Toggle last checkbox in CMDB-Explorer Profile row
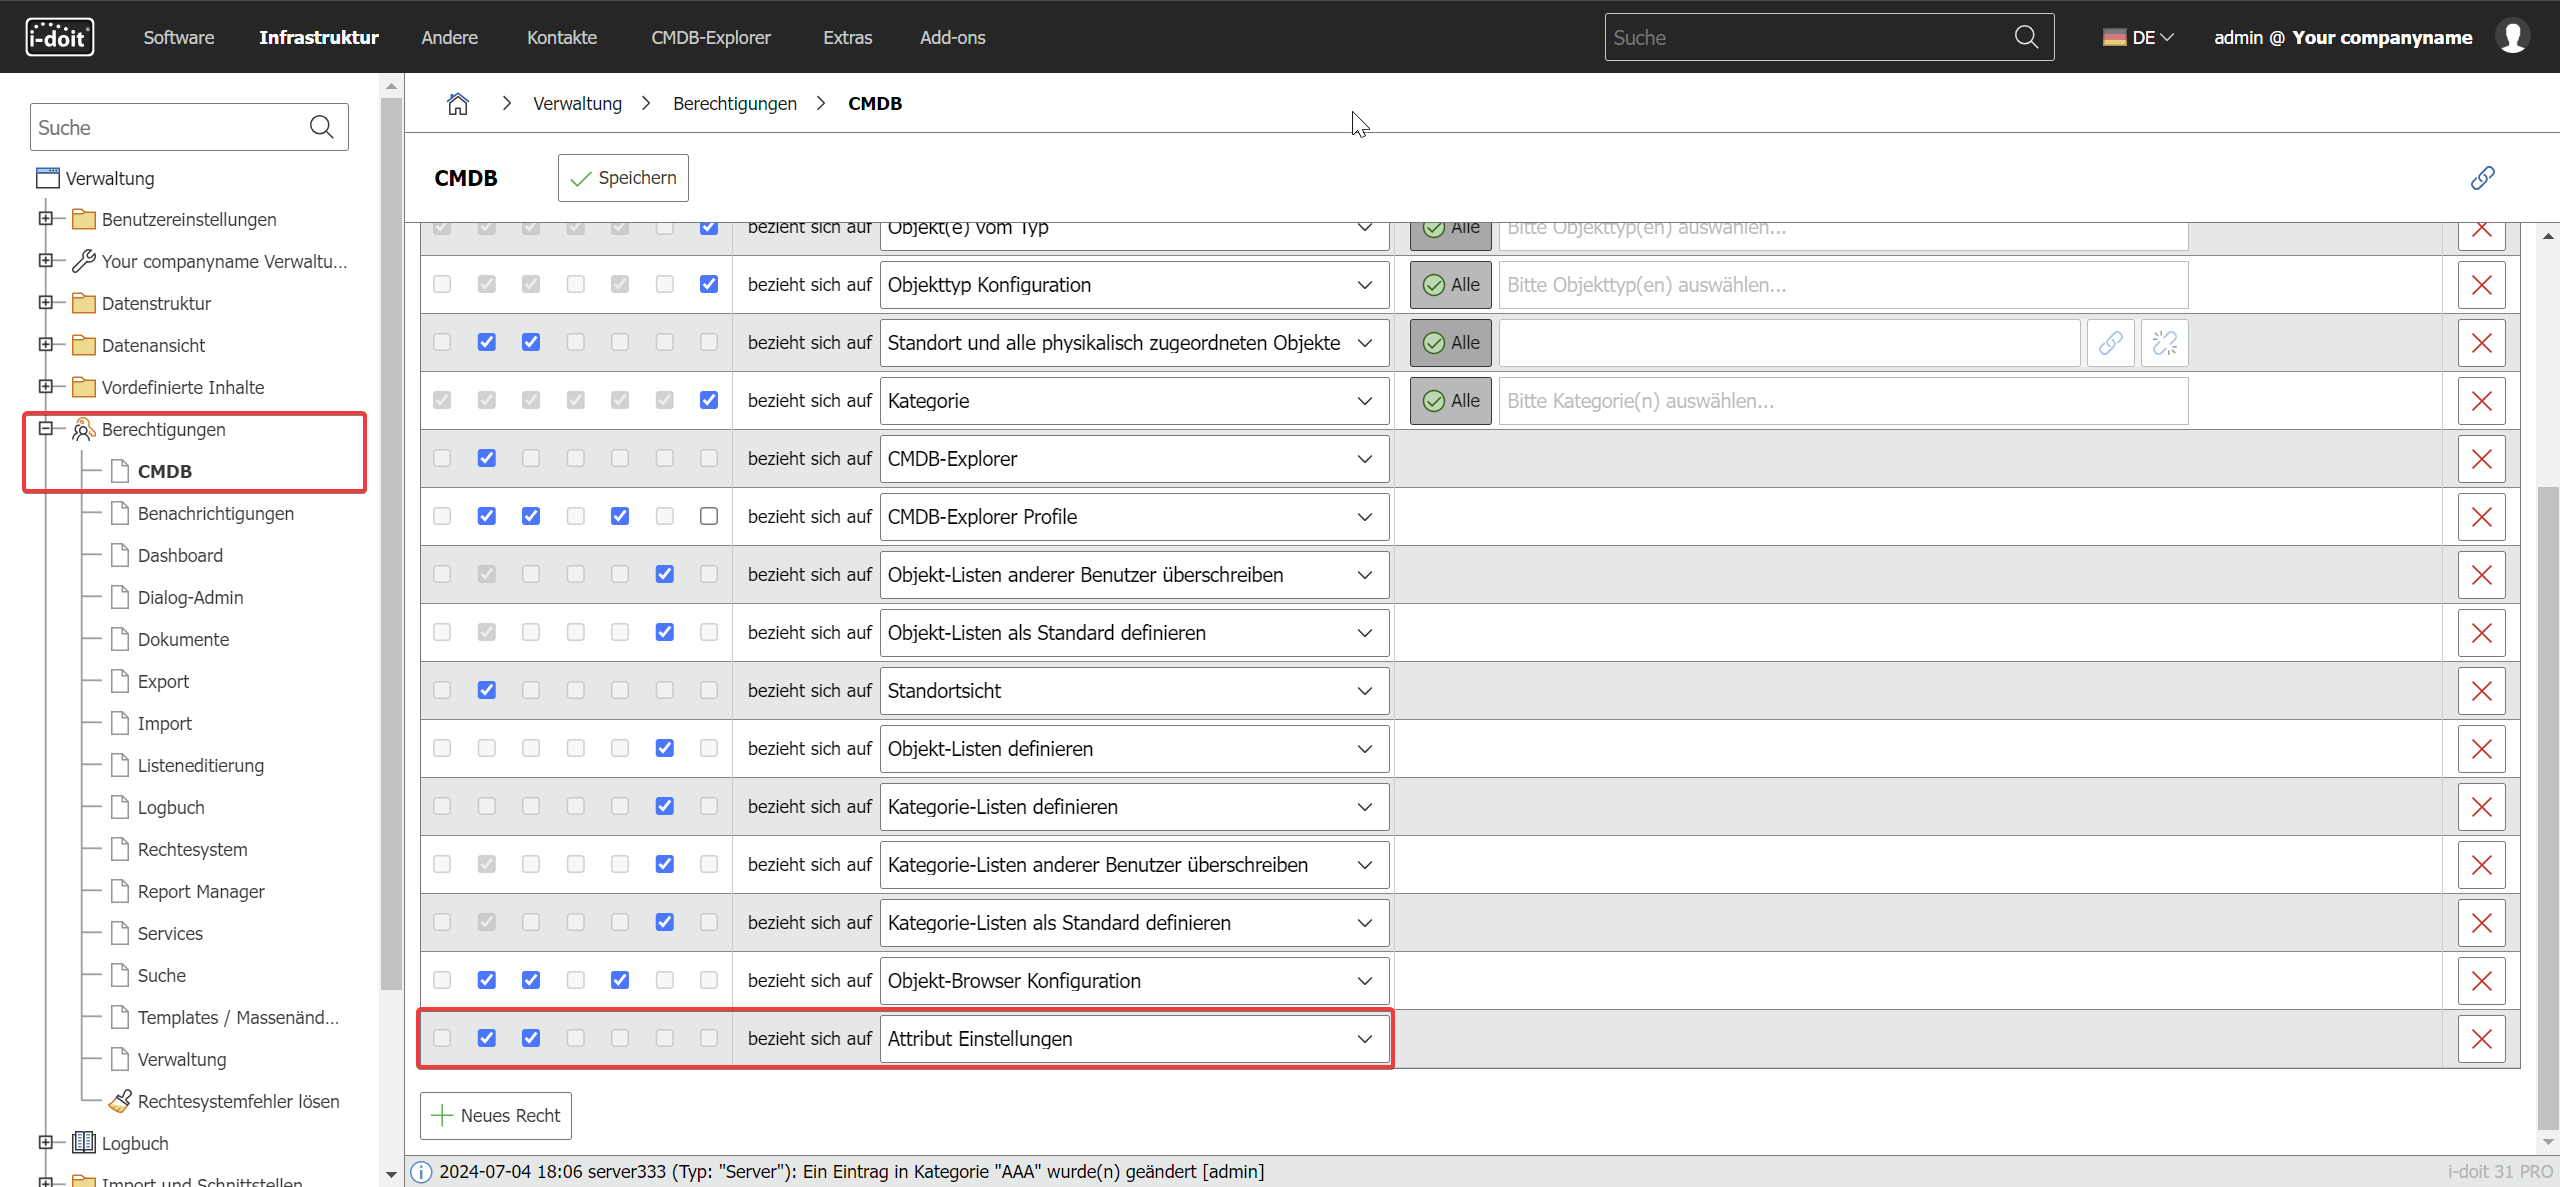 point(709,516)
